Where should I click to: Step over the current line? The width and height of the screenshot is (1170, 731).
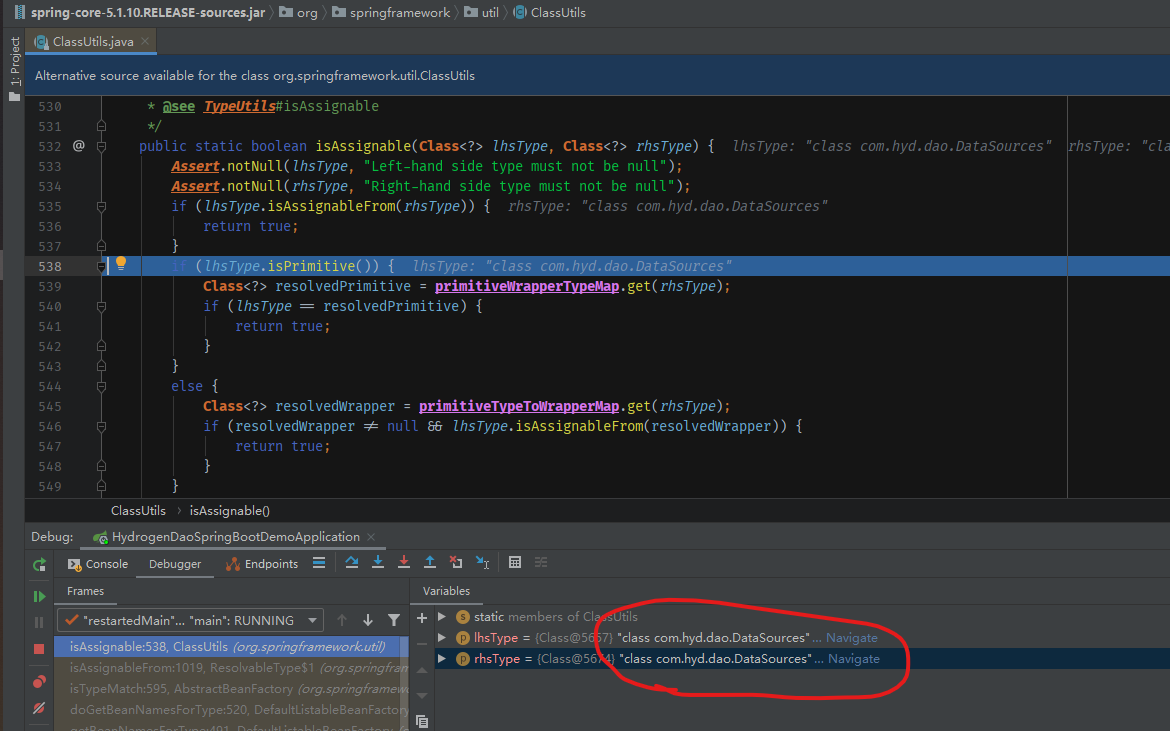pyautogui.click(x=352, y=562)
